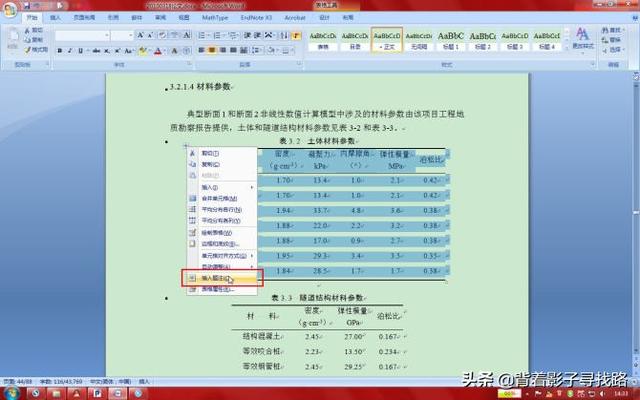Image resolution: width=640 pixels, height=400 pixels.
Task: Toggle Italic formatting in the ribbon
Action: click(x=70, y=51)
